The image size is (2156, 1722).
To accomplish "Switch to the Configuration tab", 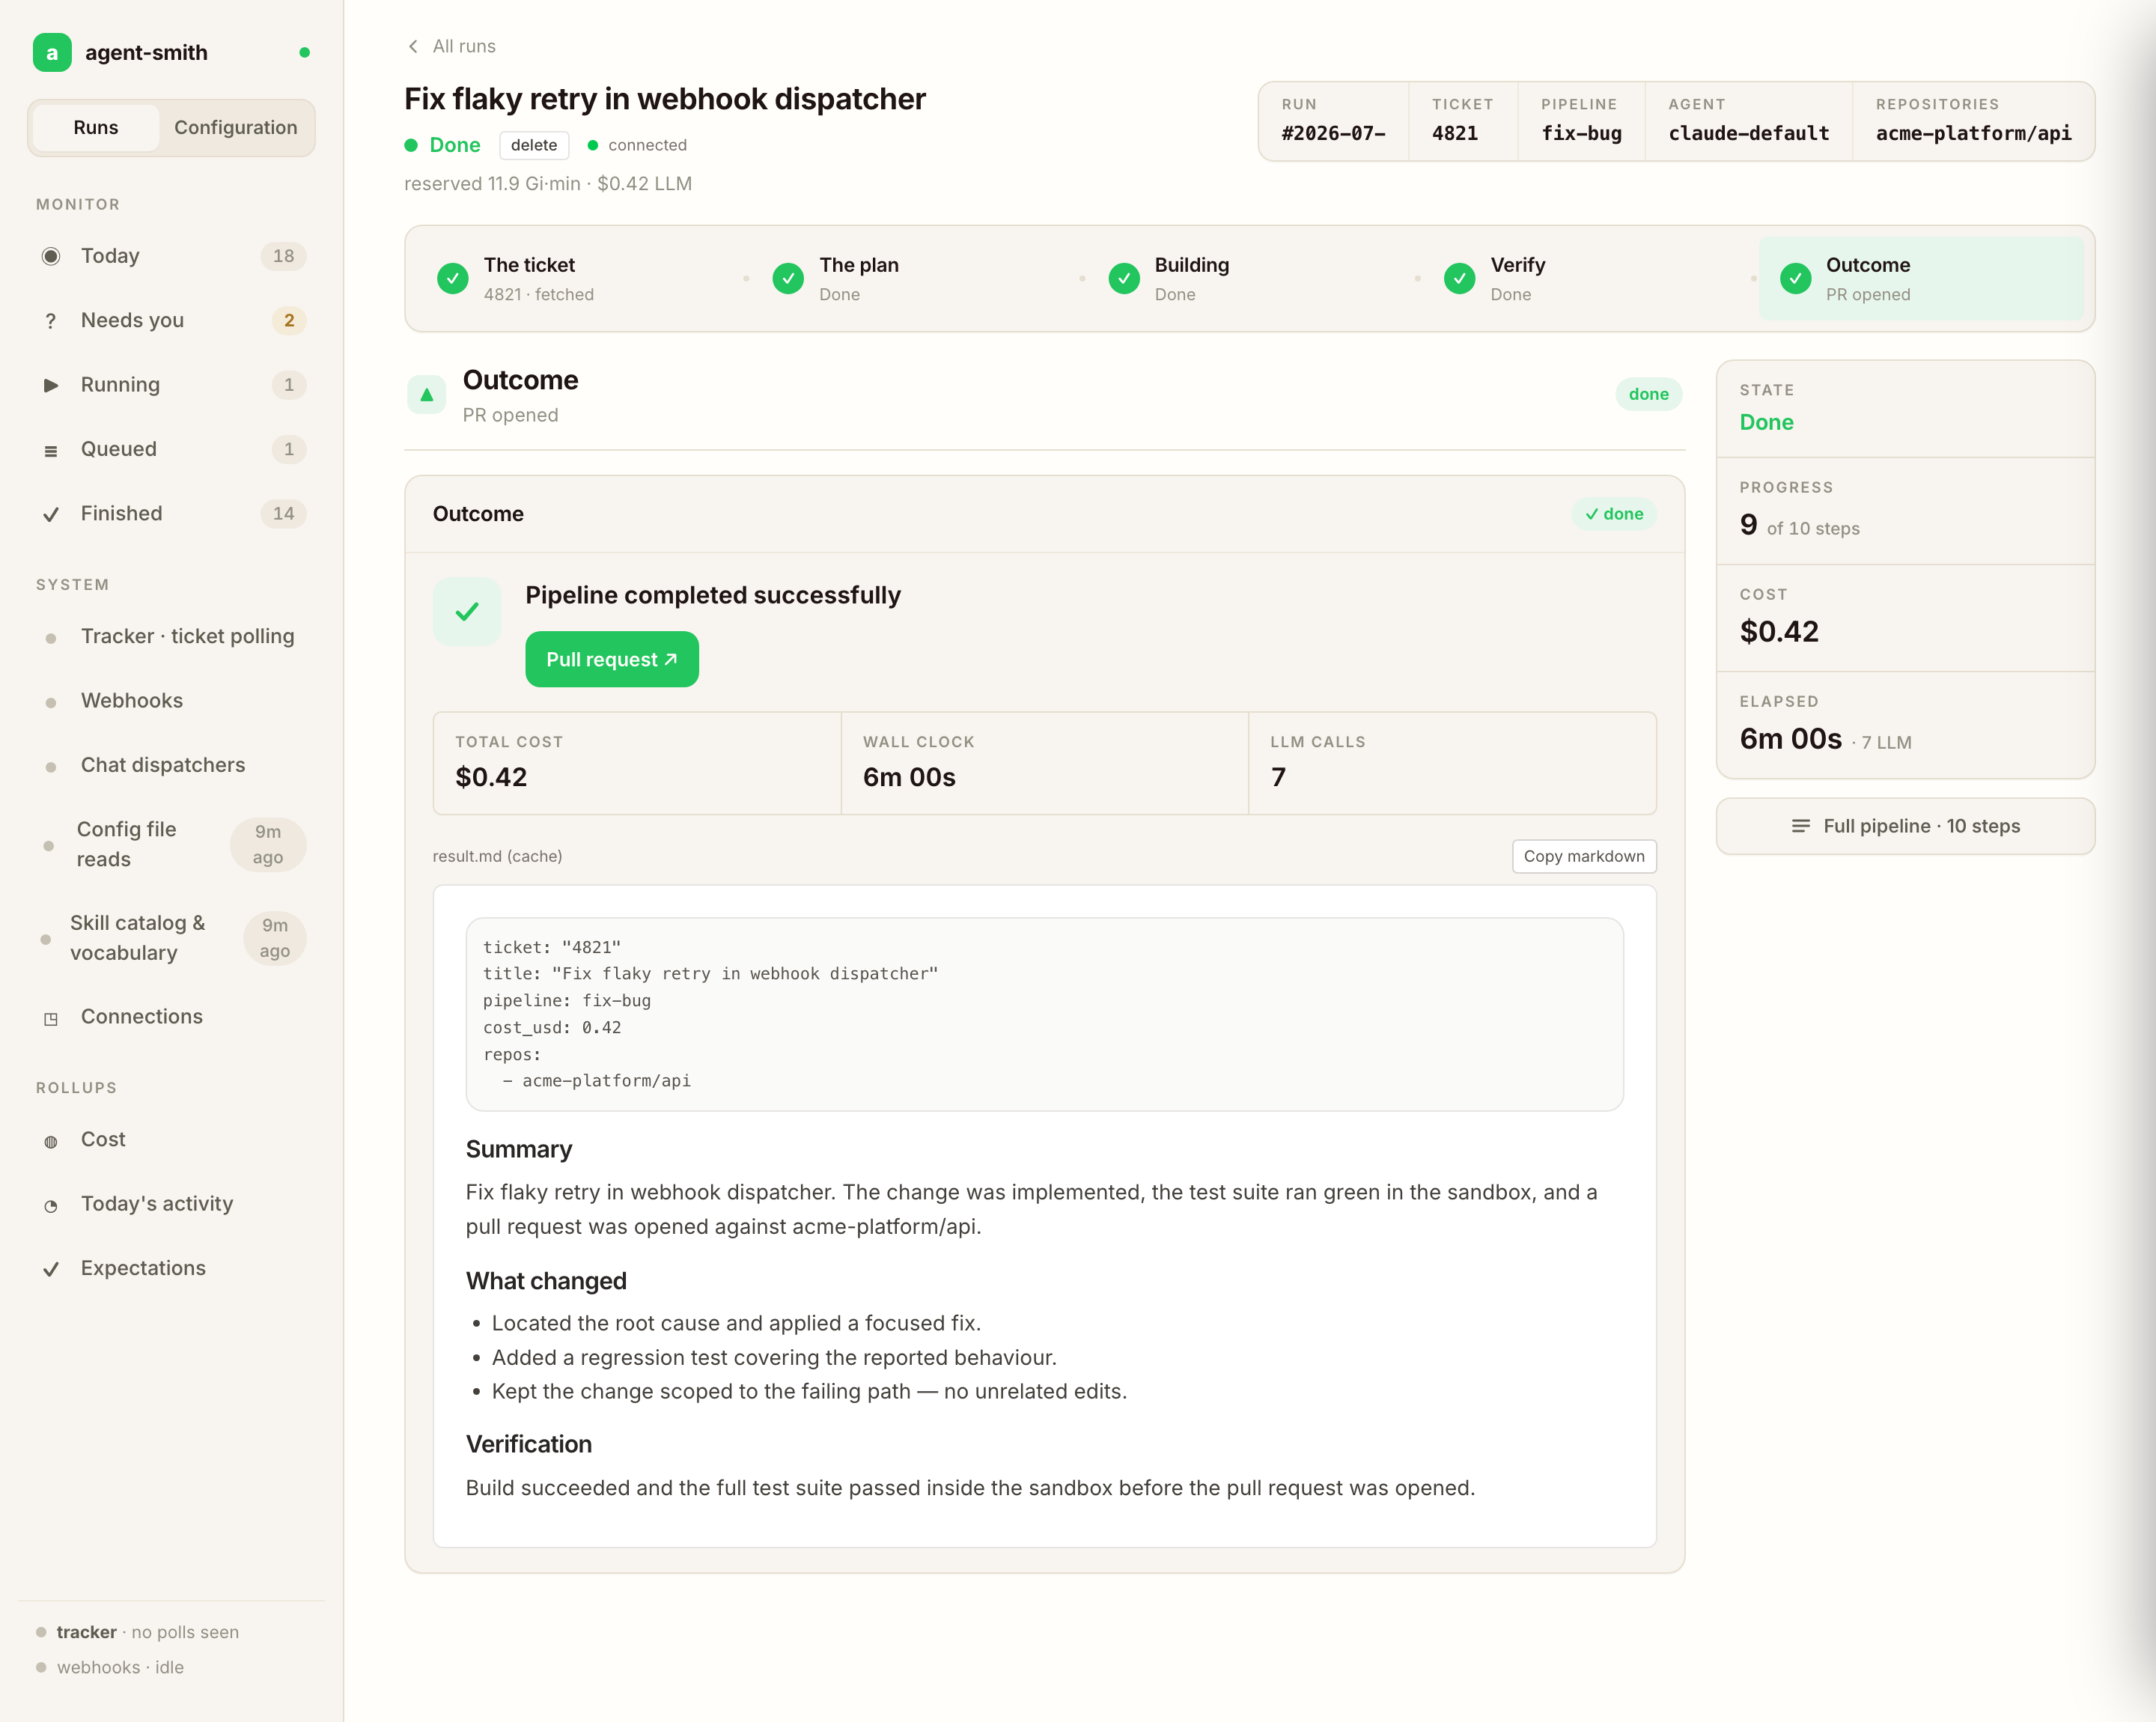I will coord(236,127).
